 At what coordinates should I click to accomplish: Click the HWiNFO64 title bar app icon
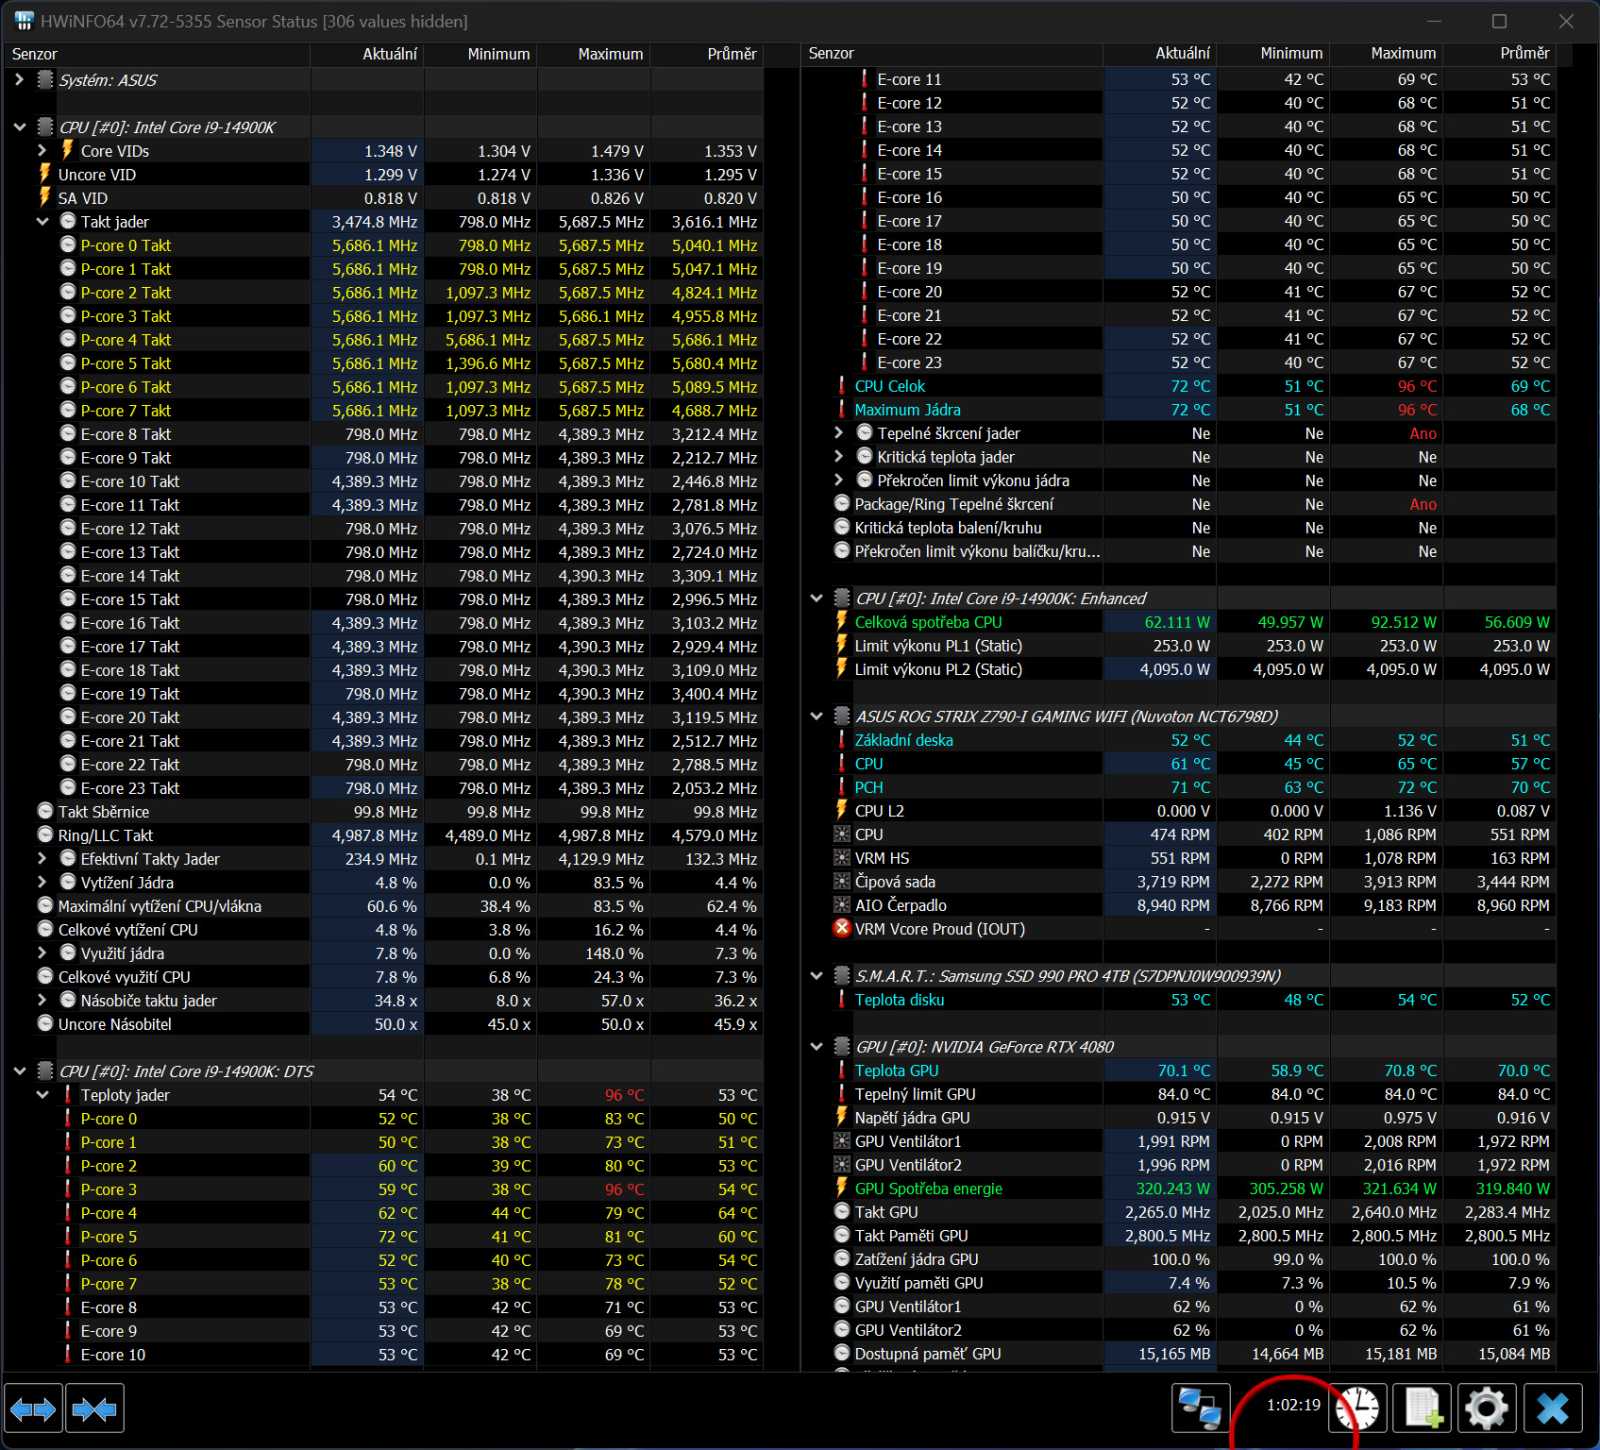(23, 21)
